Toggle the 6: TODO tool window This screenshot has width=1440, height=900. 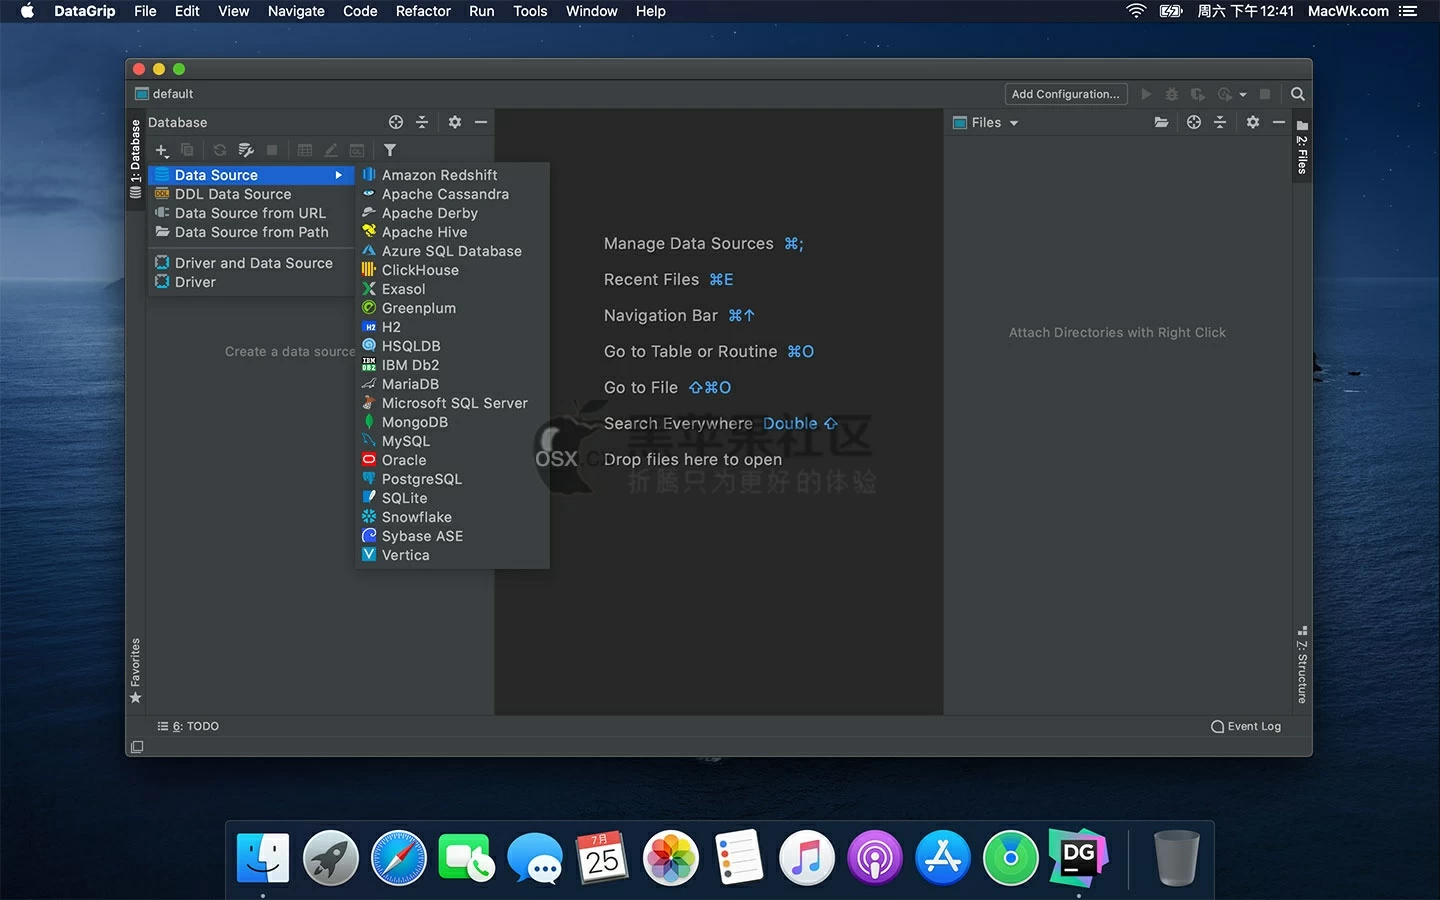coord(188,726)
